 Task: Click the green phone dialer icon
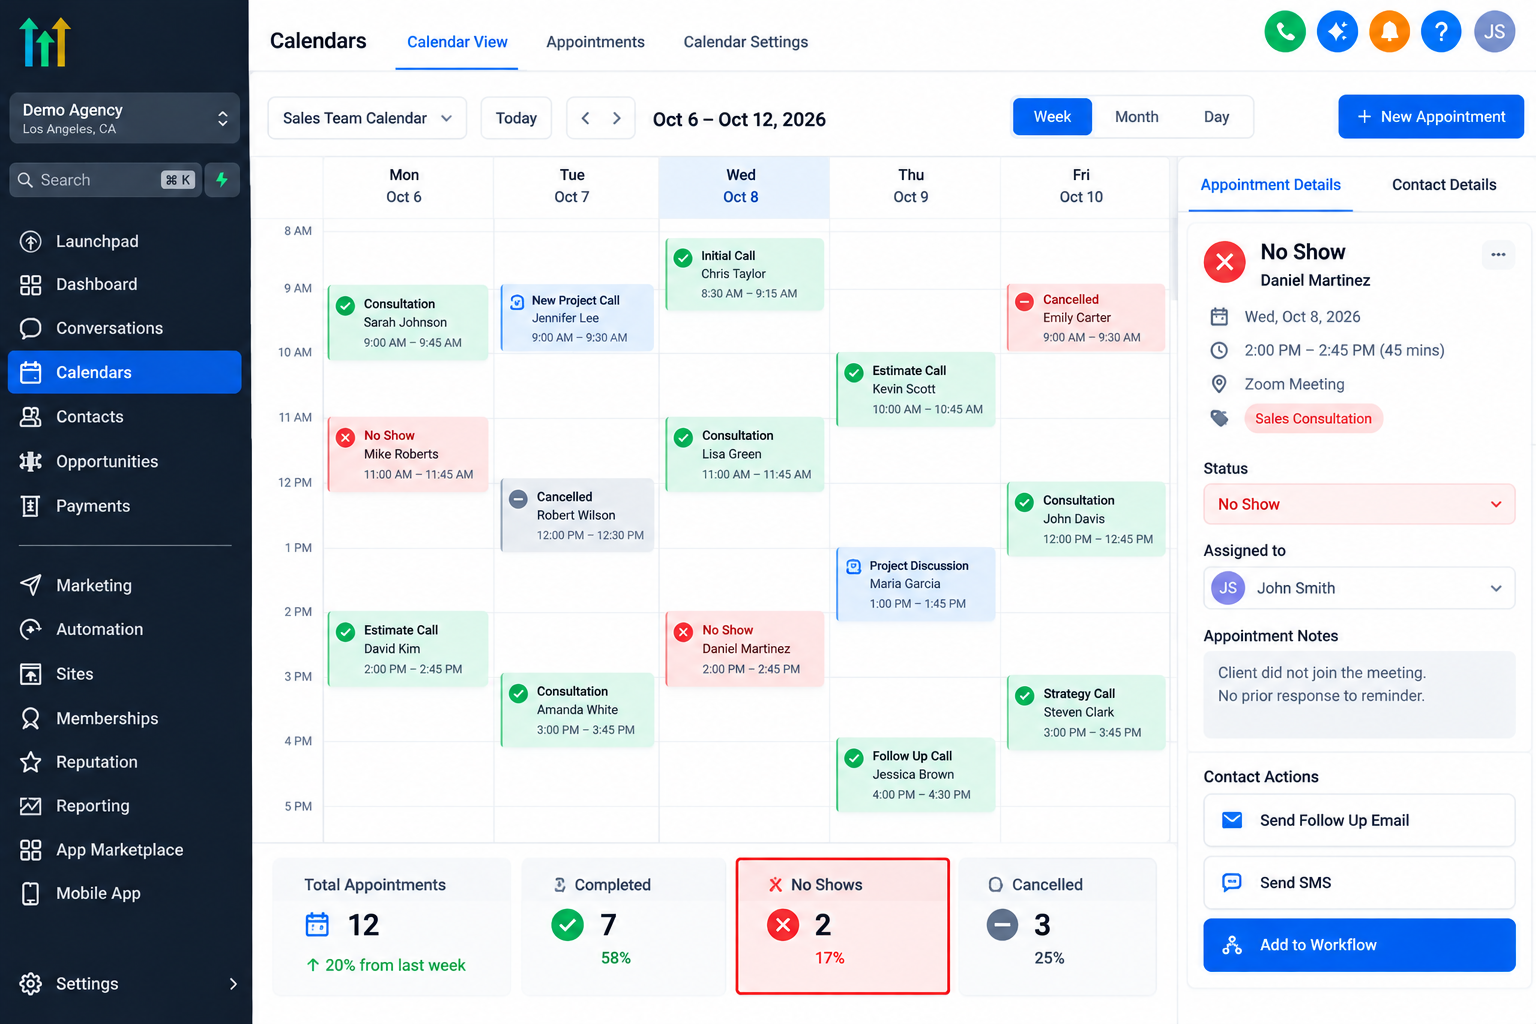[1285, 32]
